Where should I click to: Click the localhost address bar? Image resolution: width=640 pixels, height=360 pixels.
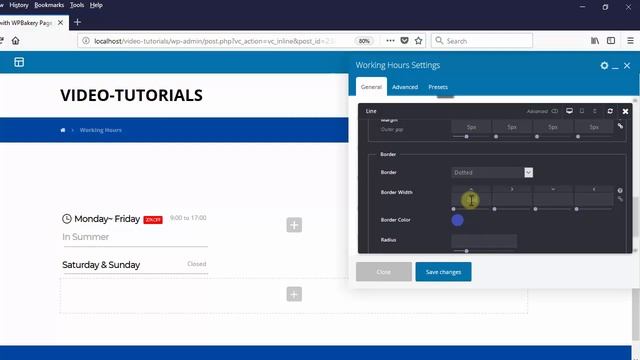(x=214, y=41)
